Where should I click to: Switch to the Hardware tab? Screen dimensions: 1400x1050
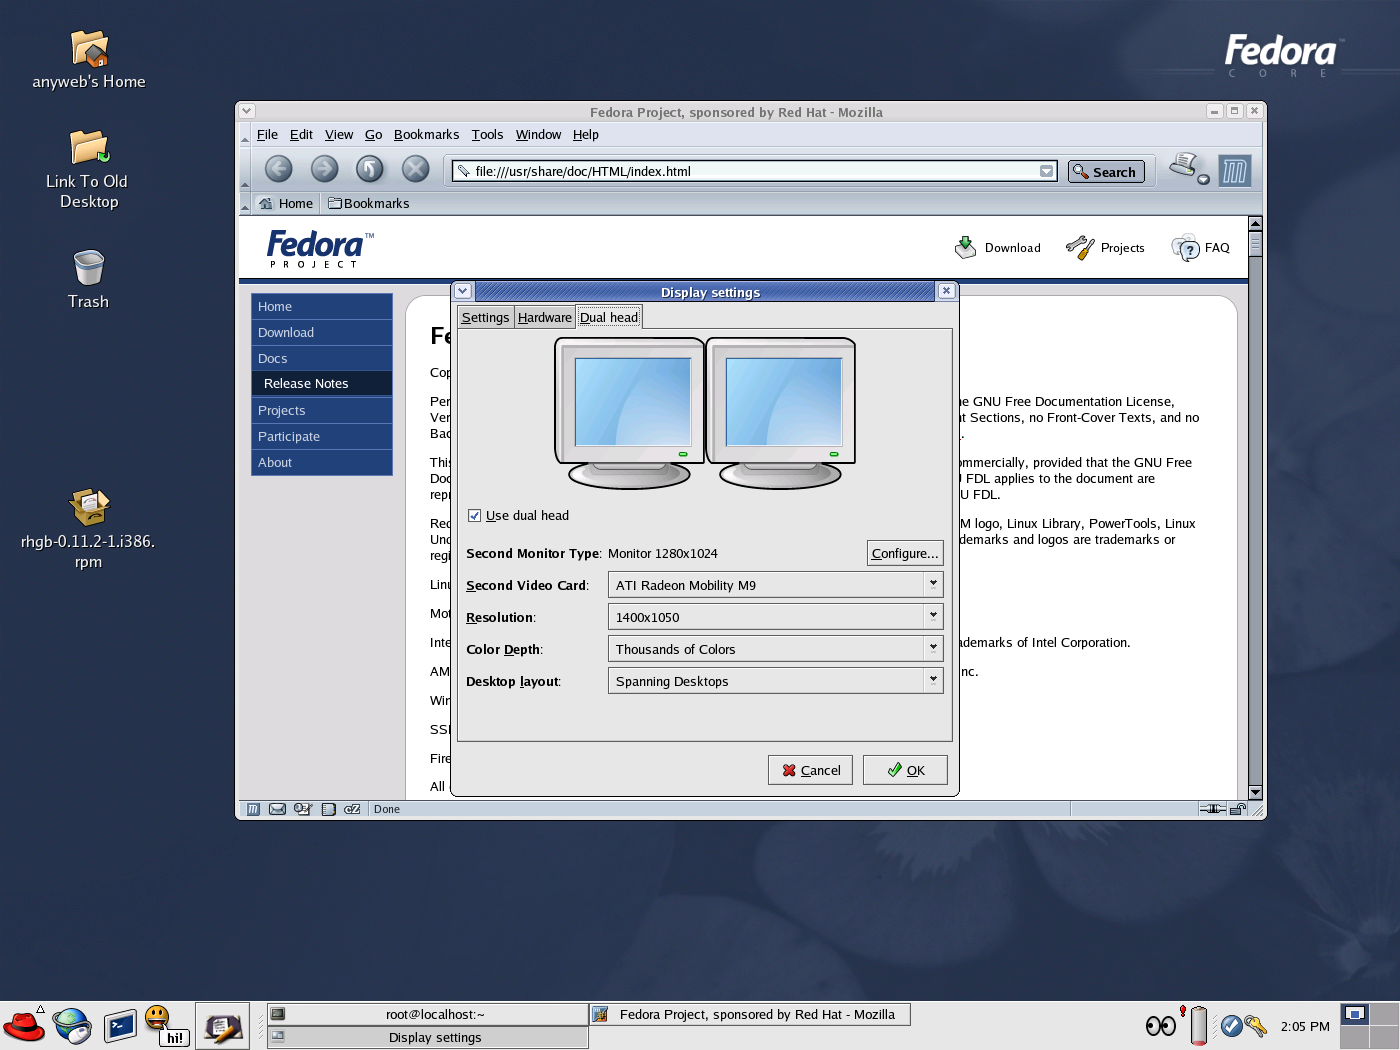click(x=545, y=317)
